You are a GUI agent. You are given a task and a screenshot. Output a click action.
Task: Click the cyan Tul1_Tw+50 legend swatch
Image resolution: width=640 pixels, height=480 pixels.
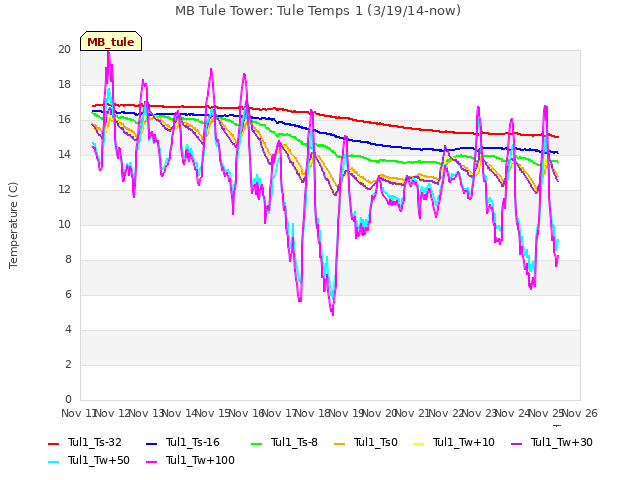[x=53, y=461]
